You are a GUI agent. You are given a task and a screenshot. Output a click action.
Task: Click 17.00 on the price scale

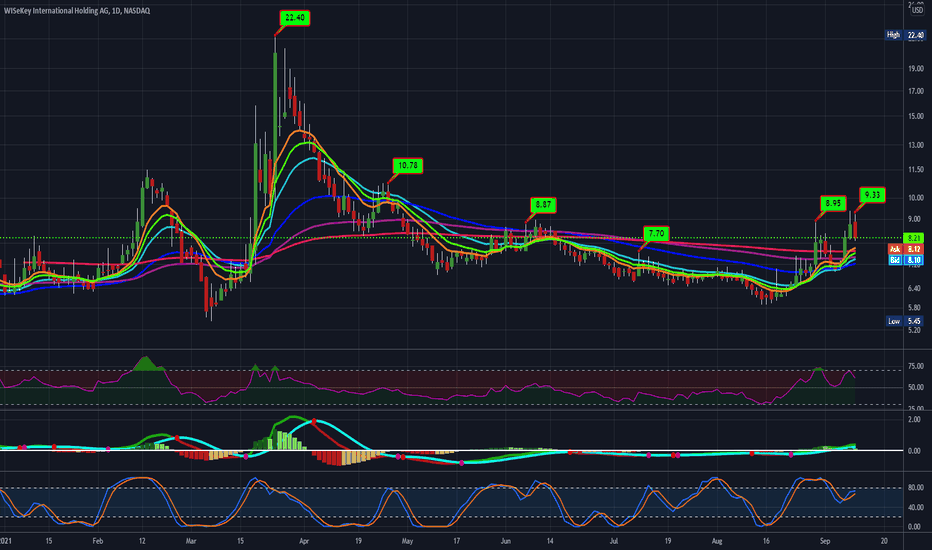pyautogui.click(x=915, y=91)
